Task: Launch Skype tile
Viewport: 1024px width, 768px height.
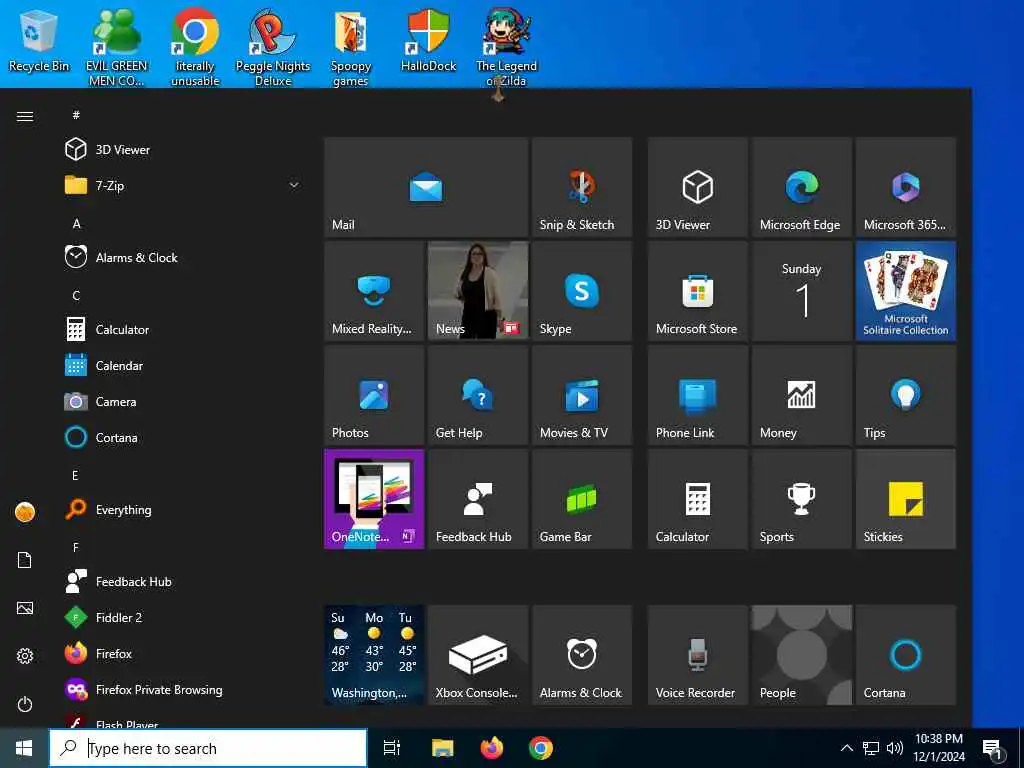Action: (582, 291)
